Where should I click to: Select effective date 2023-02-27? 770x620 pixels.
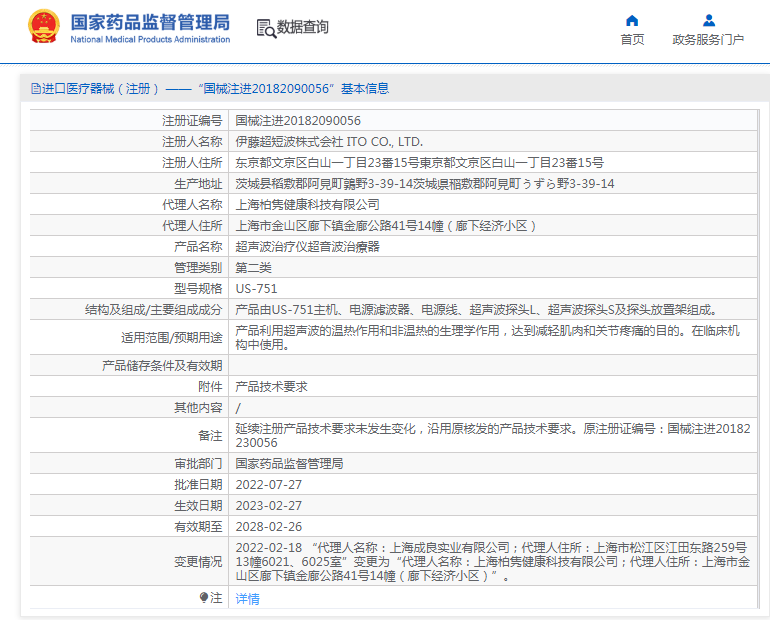coord(269,506)
